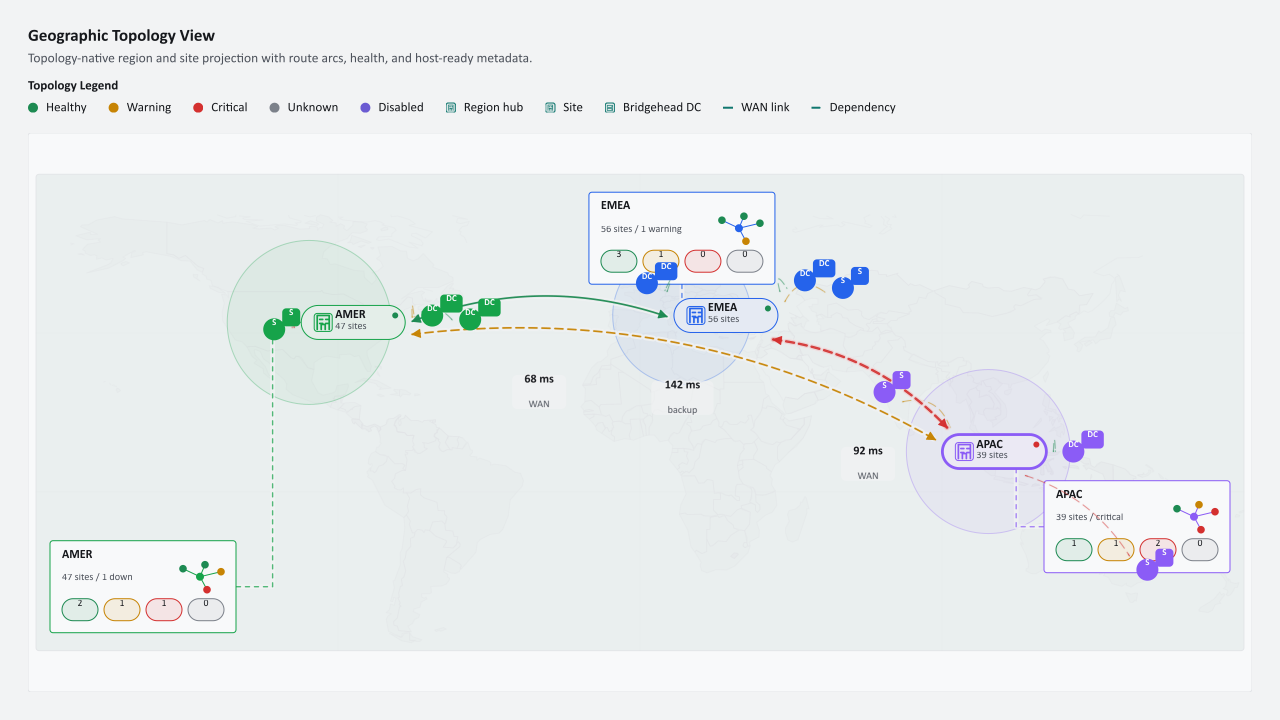Click the mini topology graph in EMEA card

coord(741,228)
